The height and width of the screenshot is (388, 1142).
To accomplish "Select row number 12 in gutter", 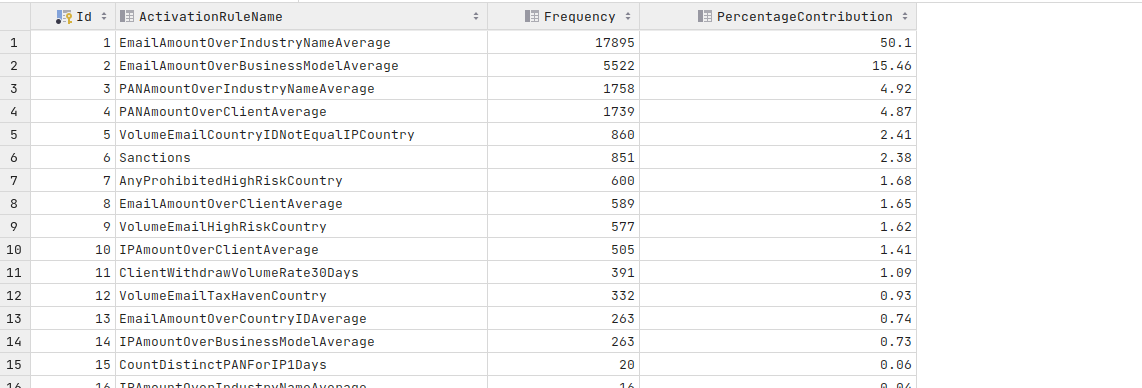I will (15, 296).
